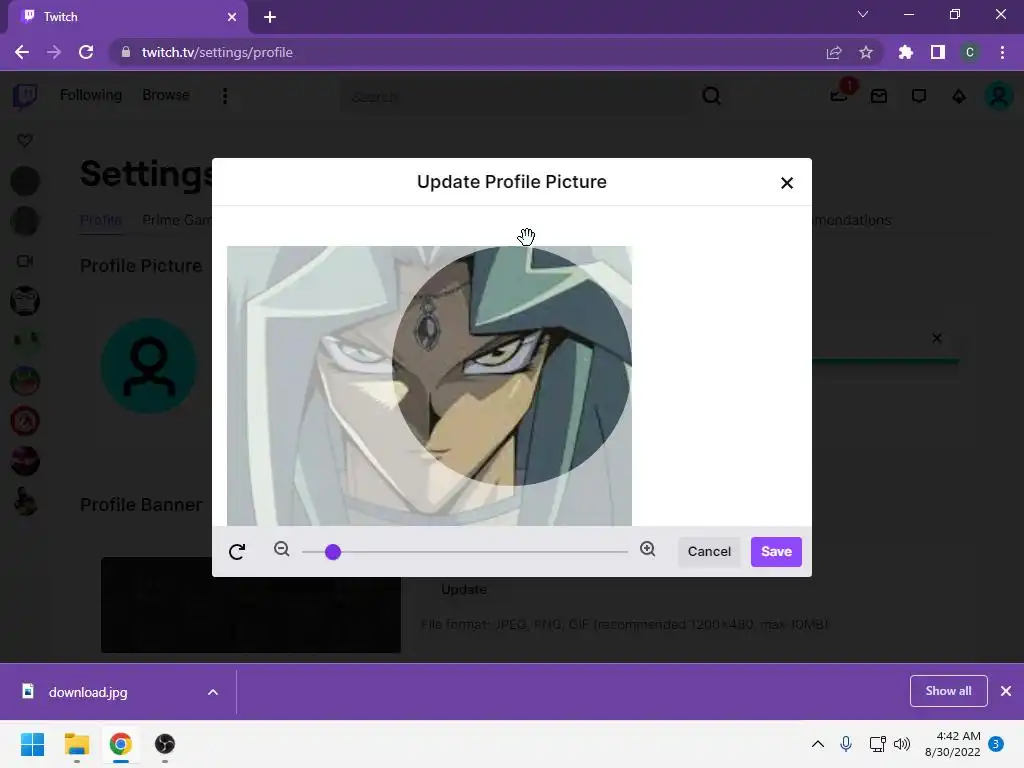The image size is (1024, 768).
Task: Bookmark this page with the star icon
Action: tap(866, 52)
